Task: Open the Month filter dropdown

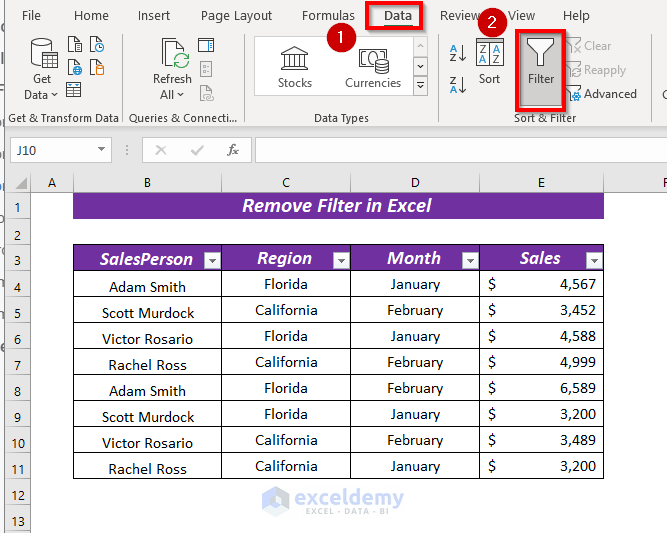Action: [470, 260]
